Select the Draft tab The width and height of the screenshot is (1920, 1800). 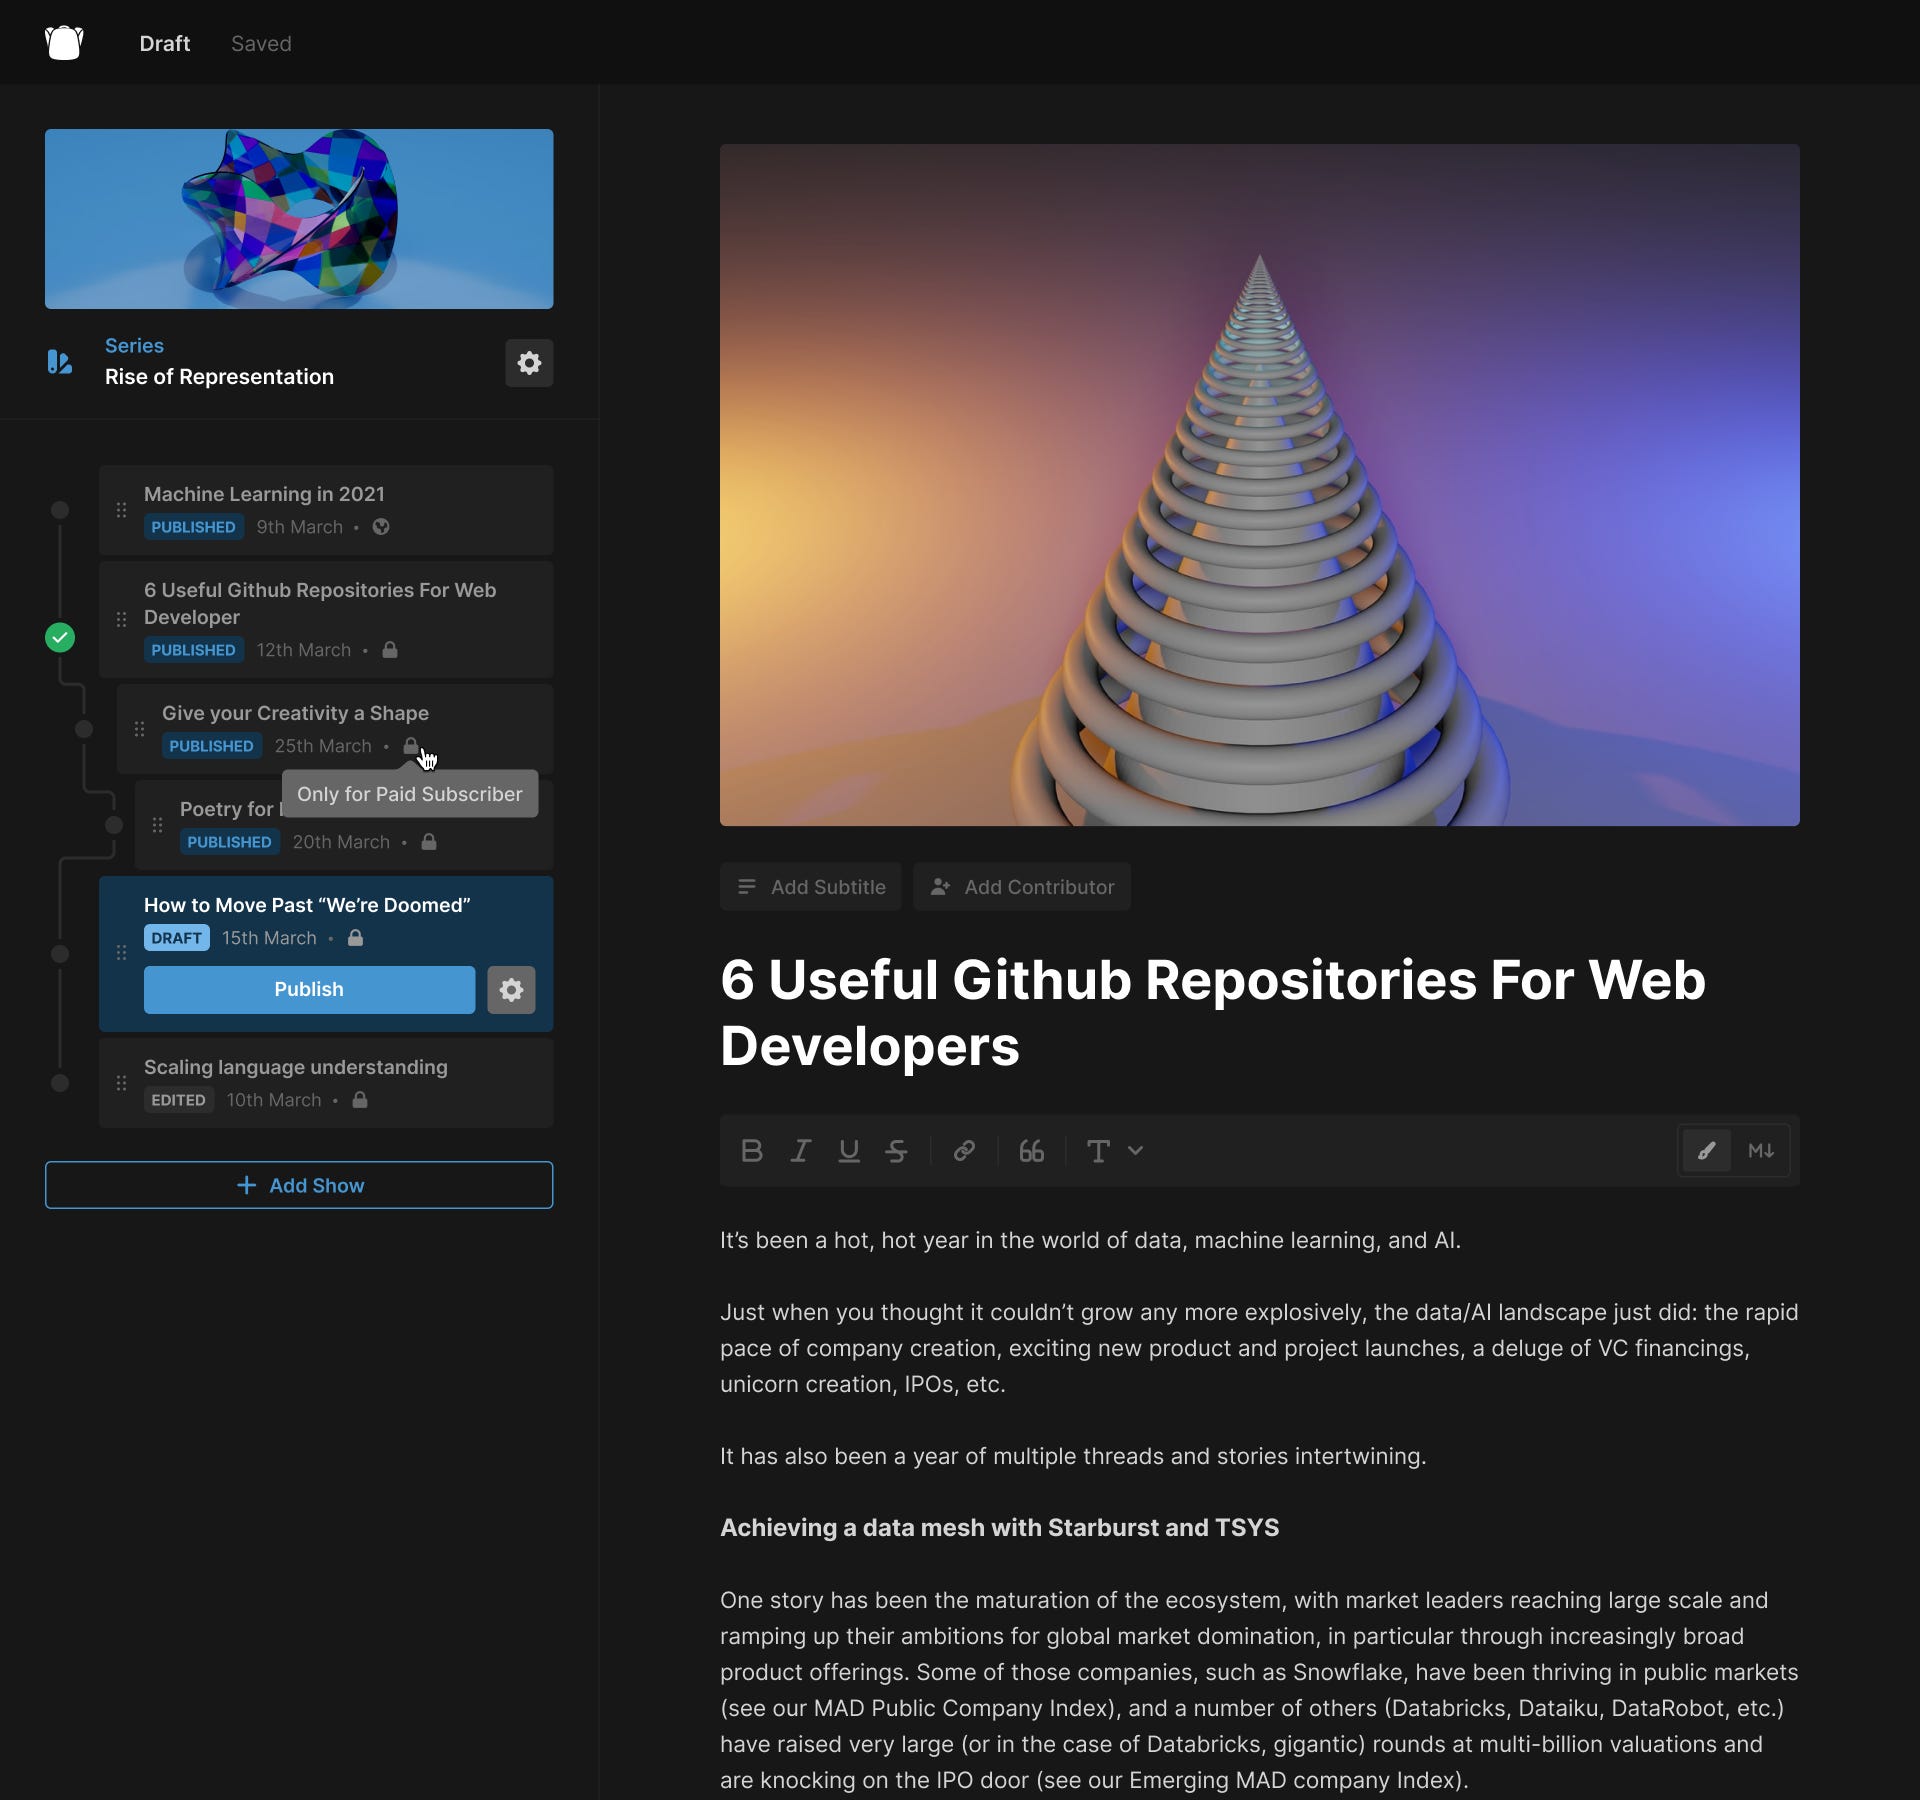pos(164,43)
